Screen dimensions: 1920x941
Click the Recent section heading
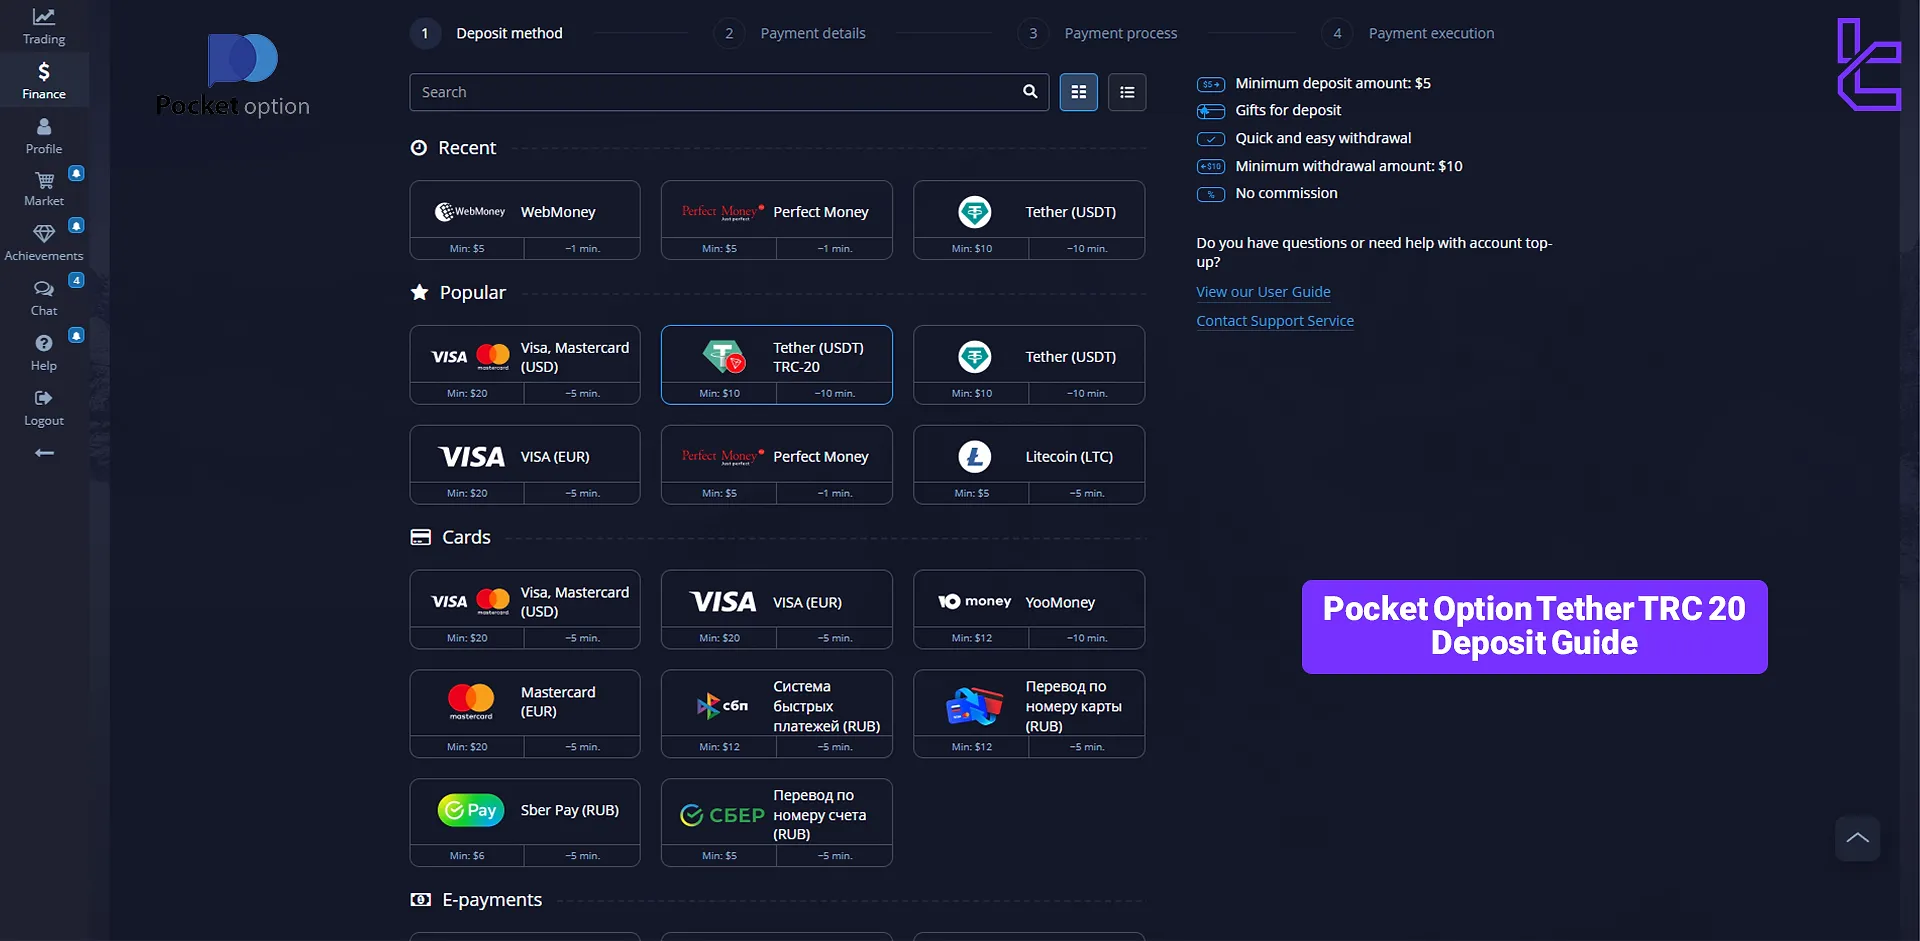pyautogui.click(x=467, y=148)
